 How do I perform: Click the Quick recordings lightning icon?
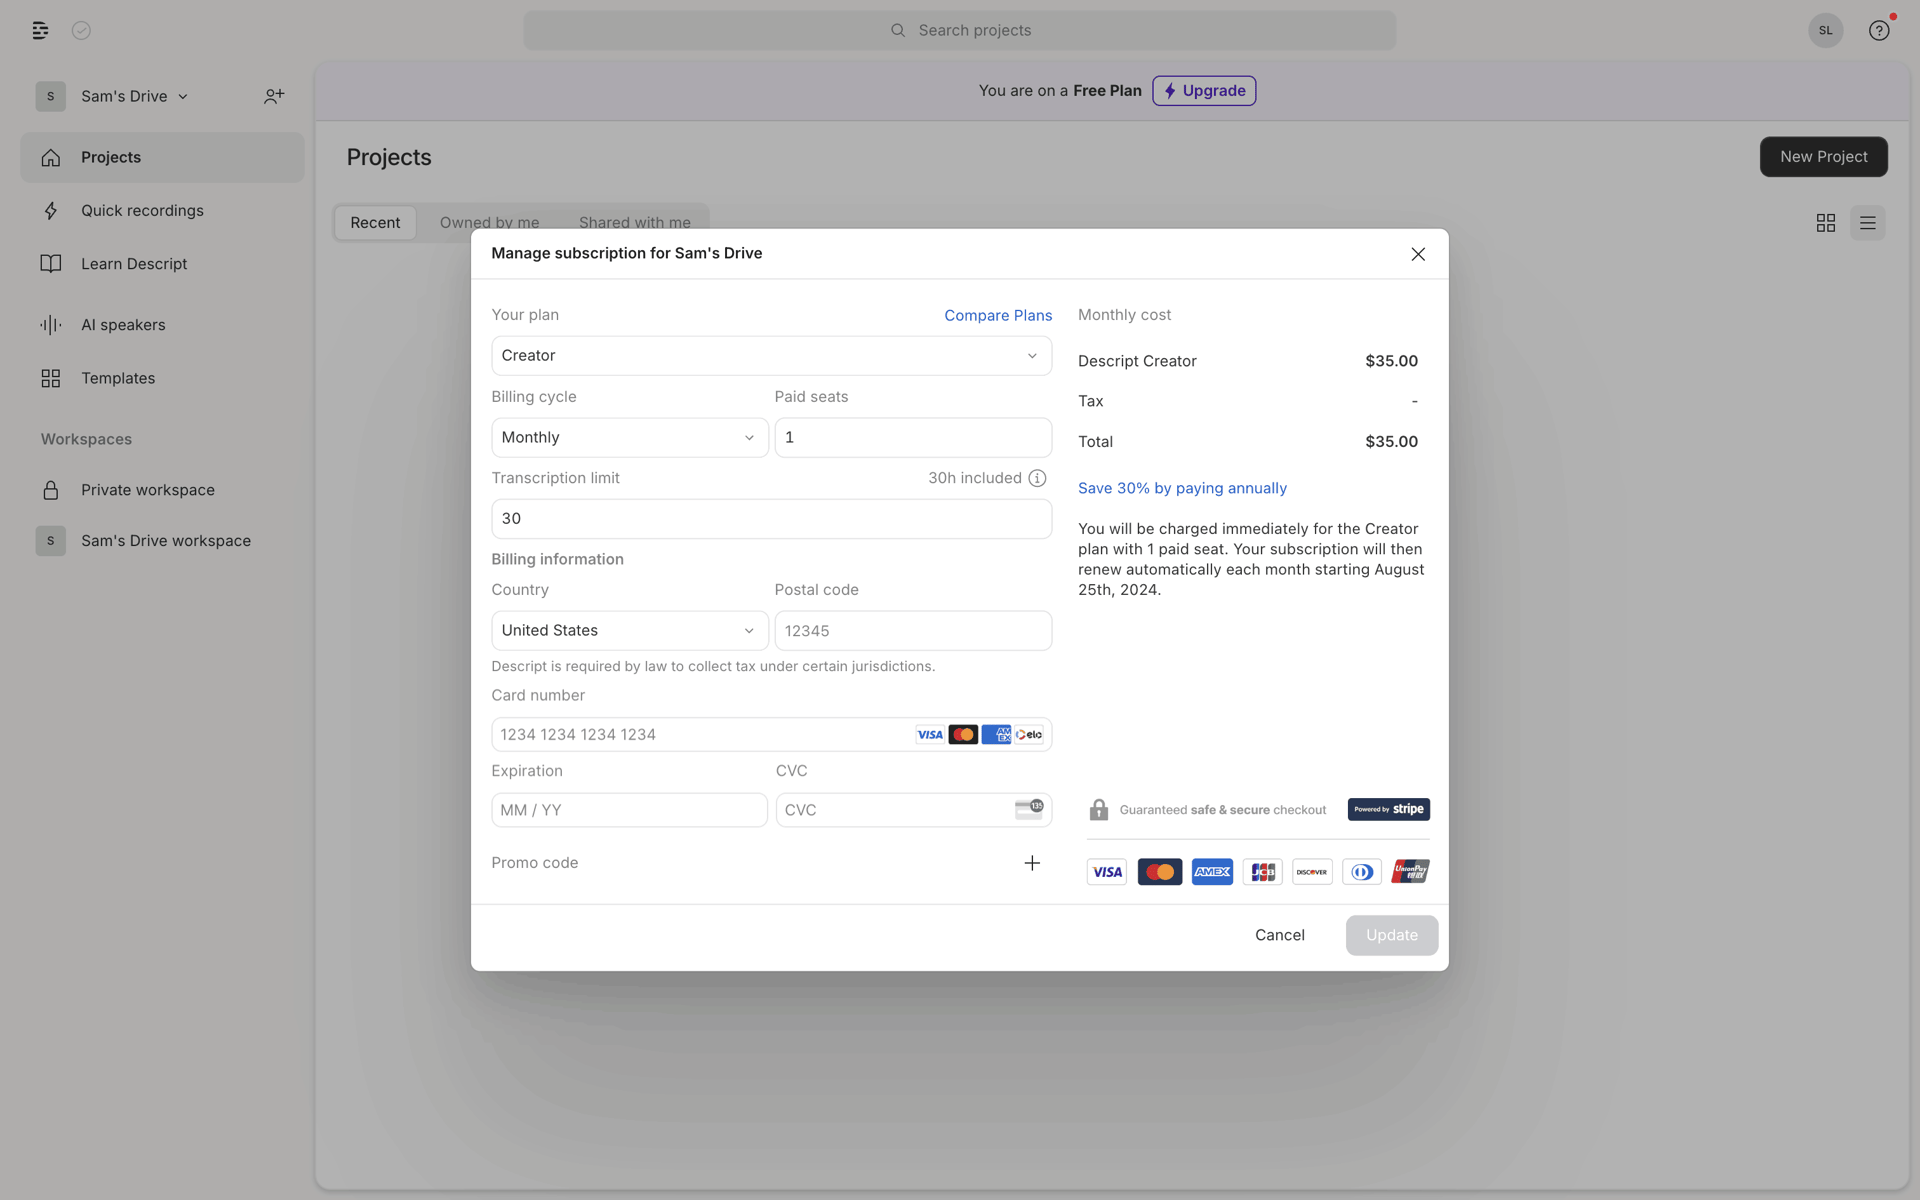[x=51, y=211]
